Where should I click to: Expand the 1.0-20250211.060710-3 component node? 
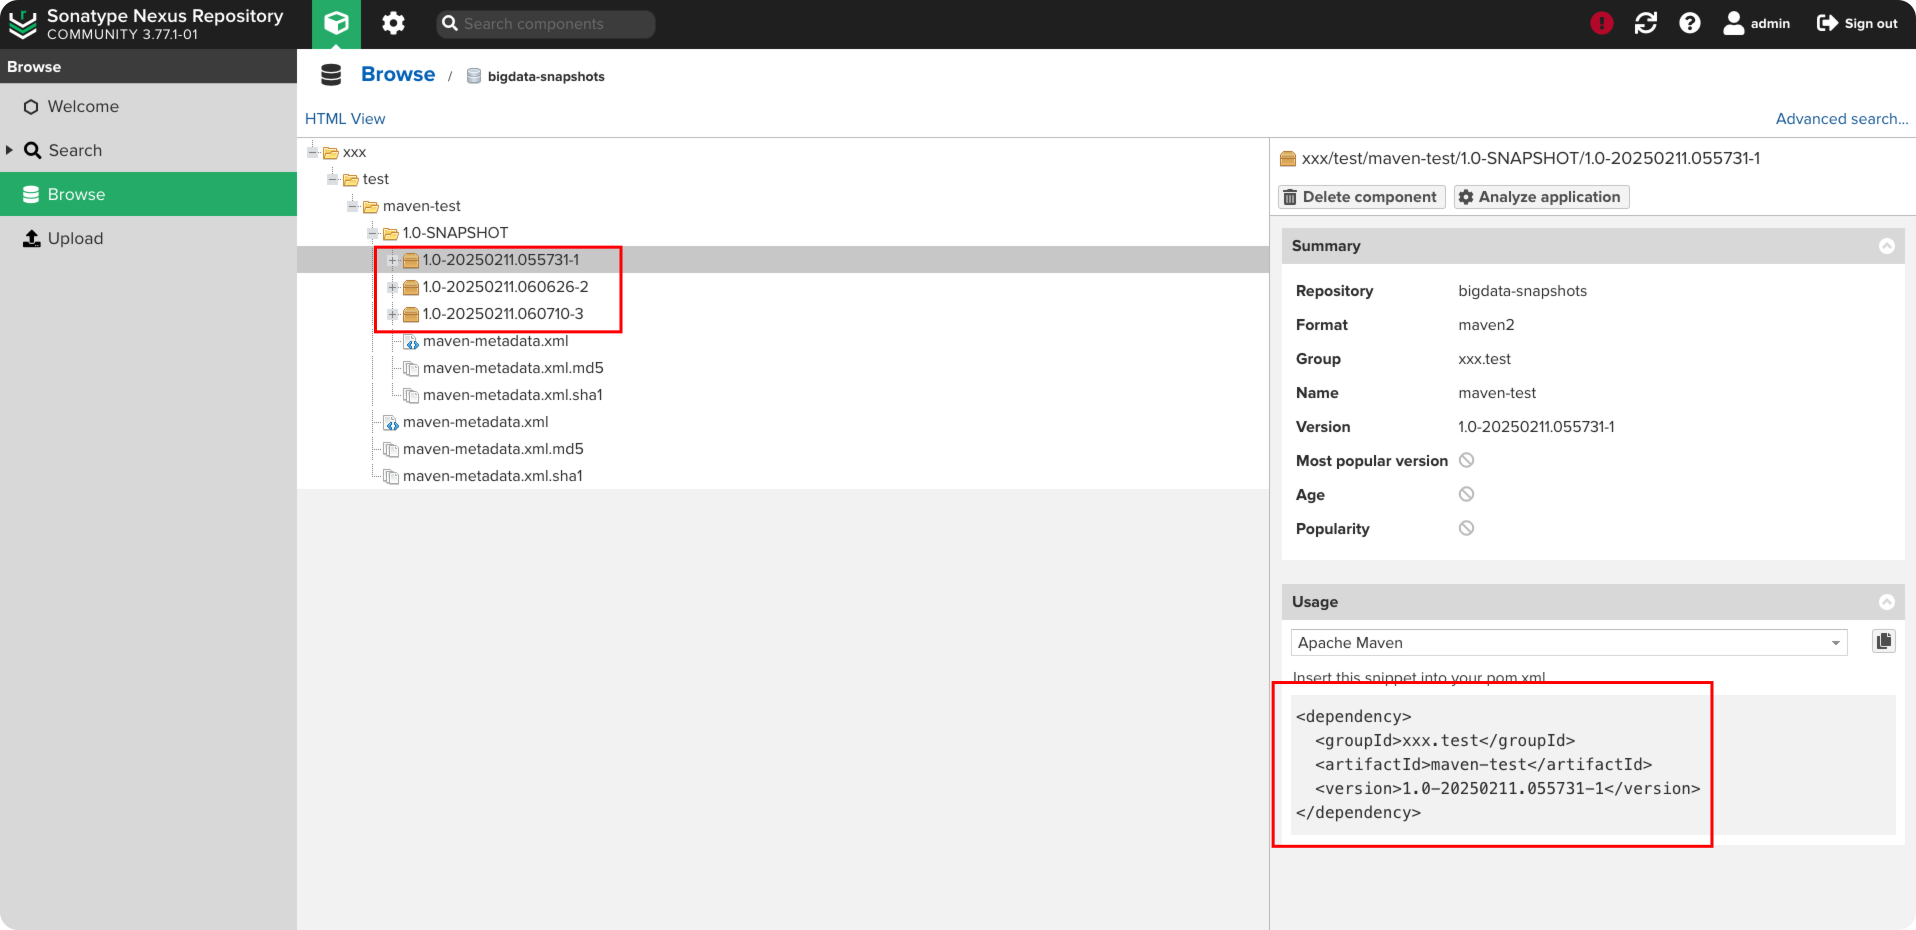point(393,314)
